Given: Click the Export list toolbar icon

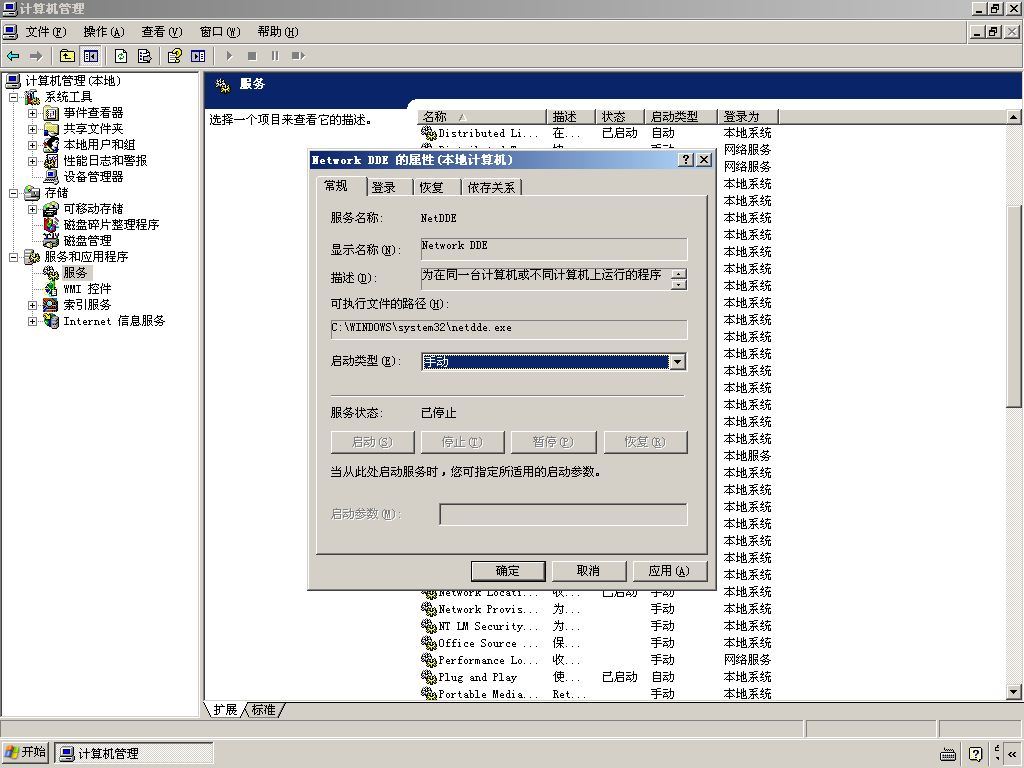Looking at the screenshot, I should tap(144, 56).
